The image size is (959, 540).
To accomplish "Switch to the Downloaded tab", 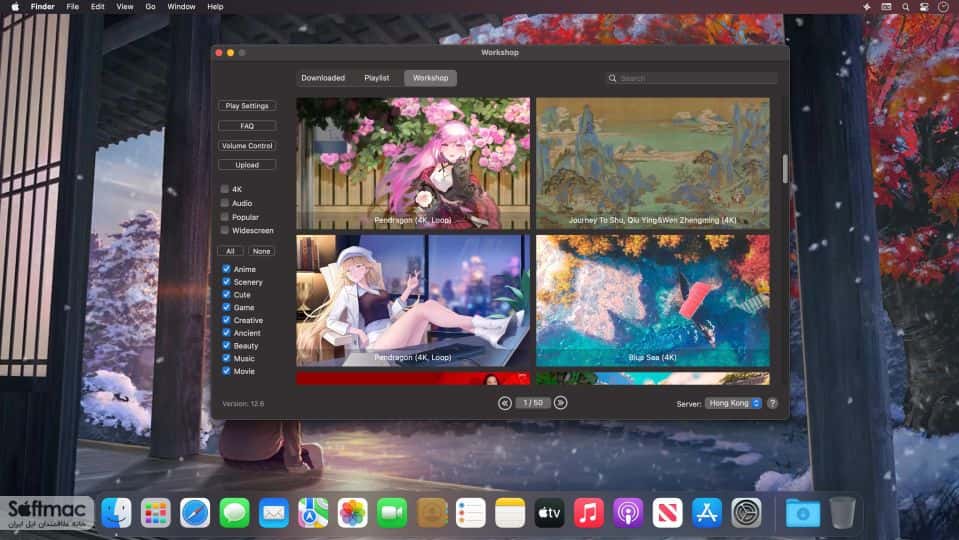I will (323, 78).
